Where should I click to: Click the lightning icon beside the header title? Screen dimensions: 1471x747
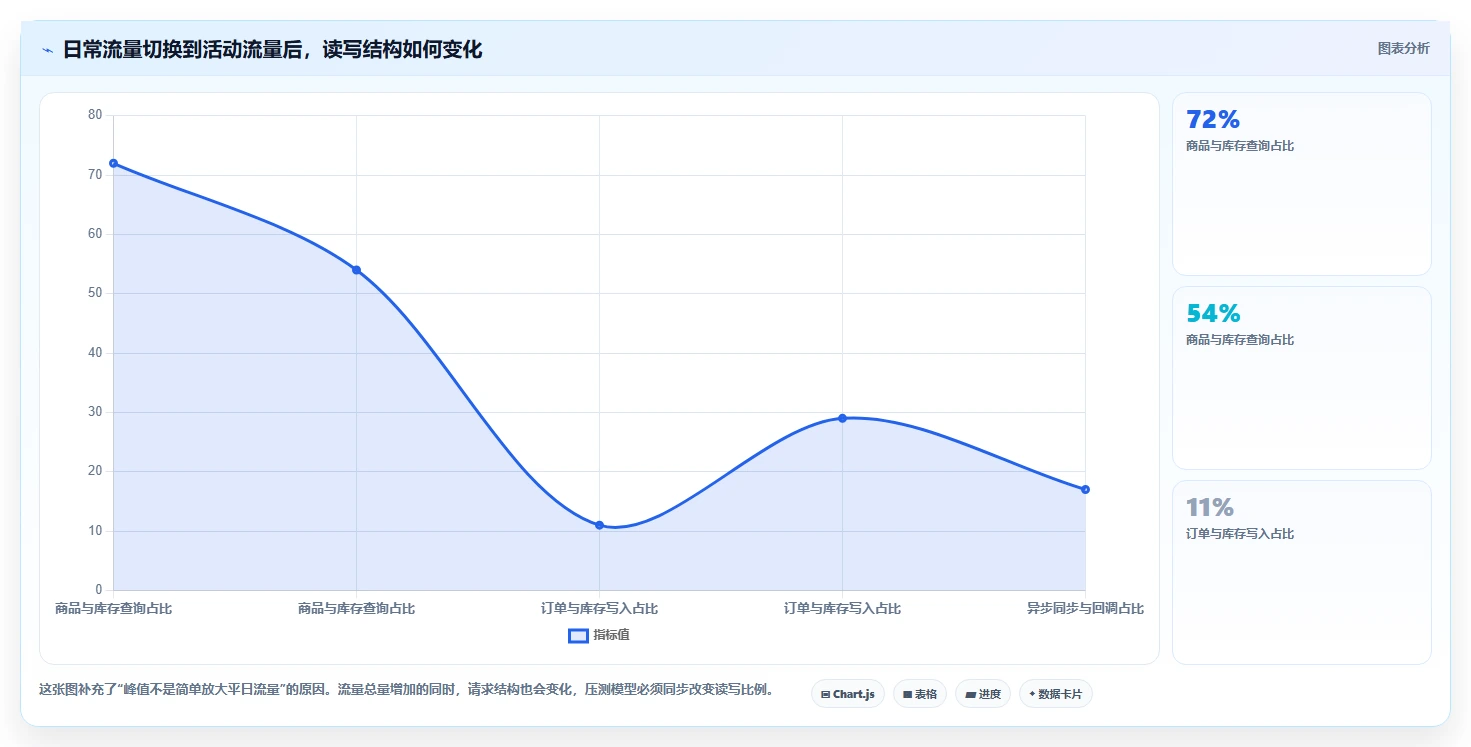click(48, 50)
